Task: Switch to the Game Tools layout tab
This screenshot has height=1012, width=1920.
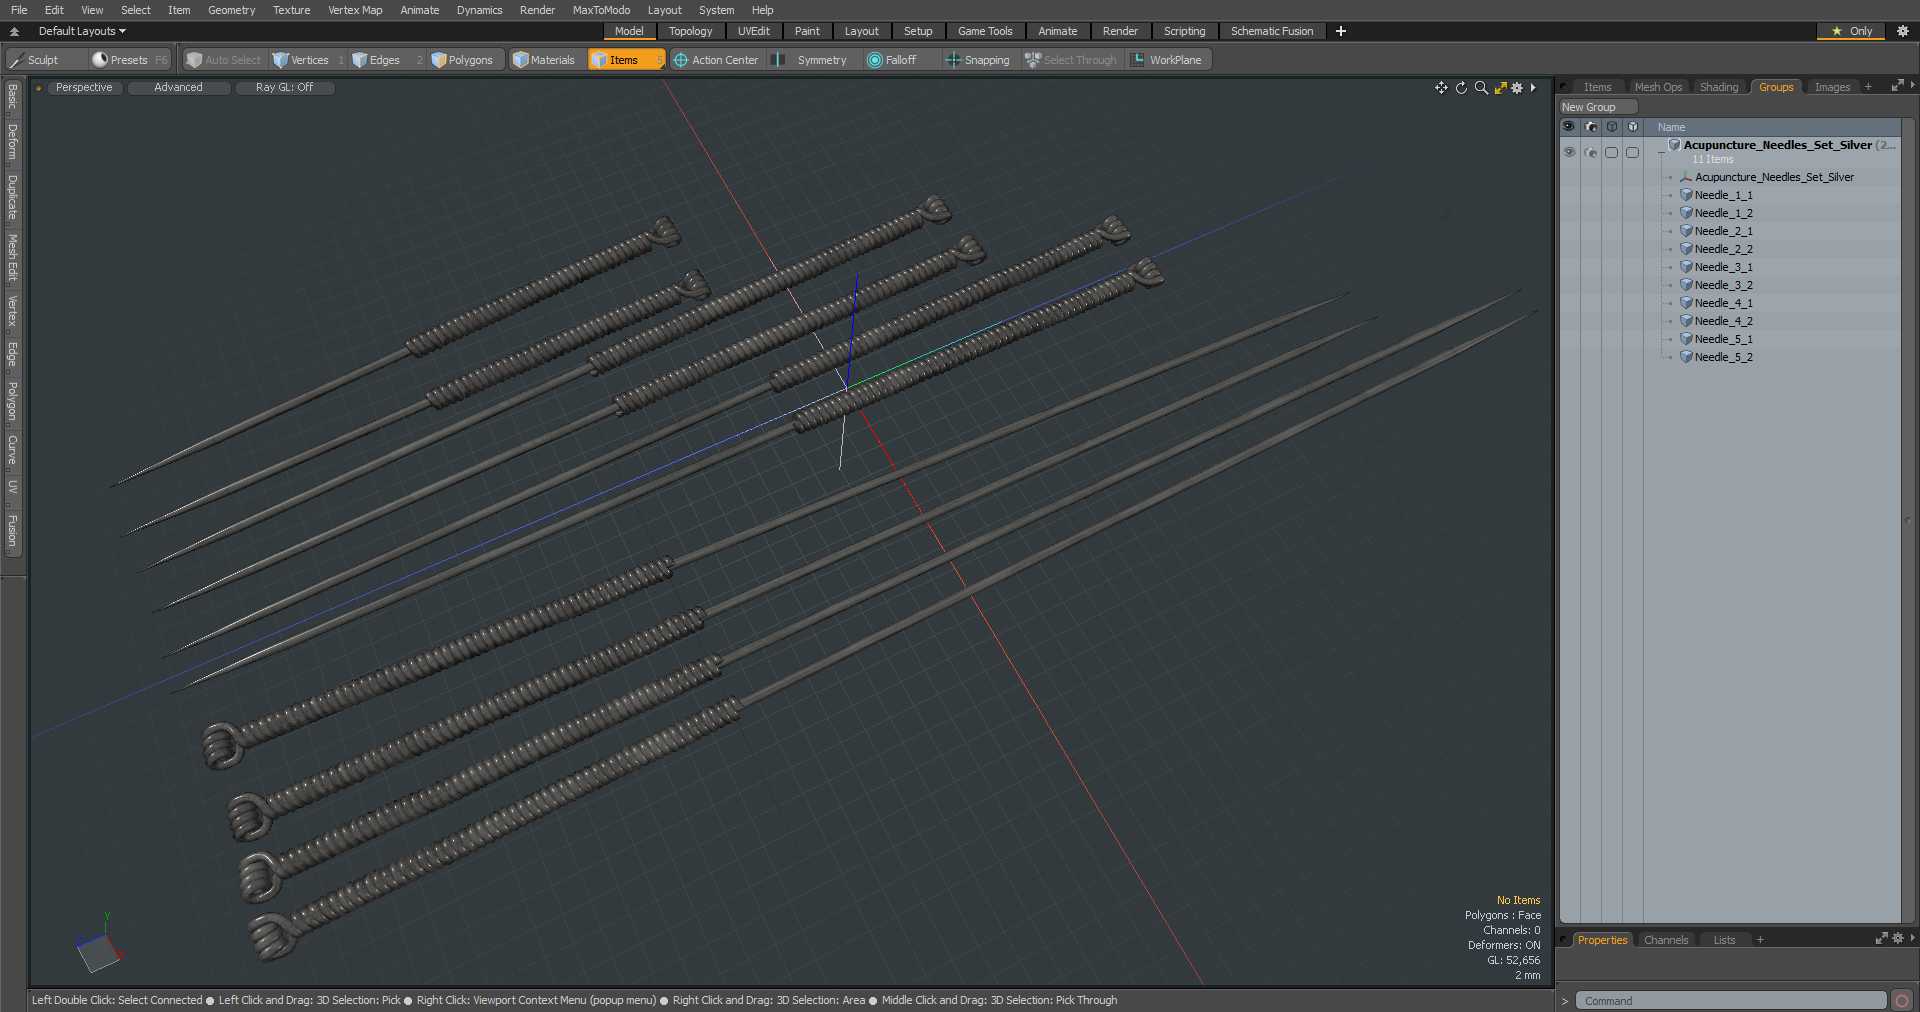Action: pyautogui.click(x=985, y=31)
